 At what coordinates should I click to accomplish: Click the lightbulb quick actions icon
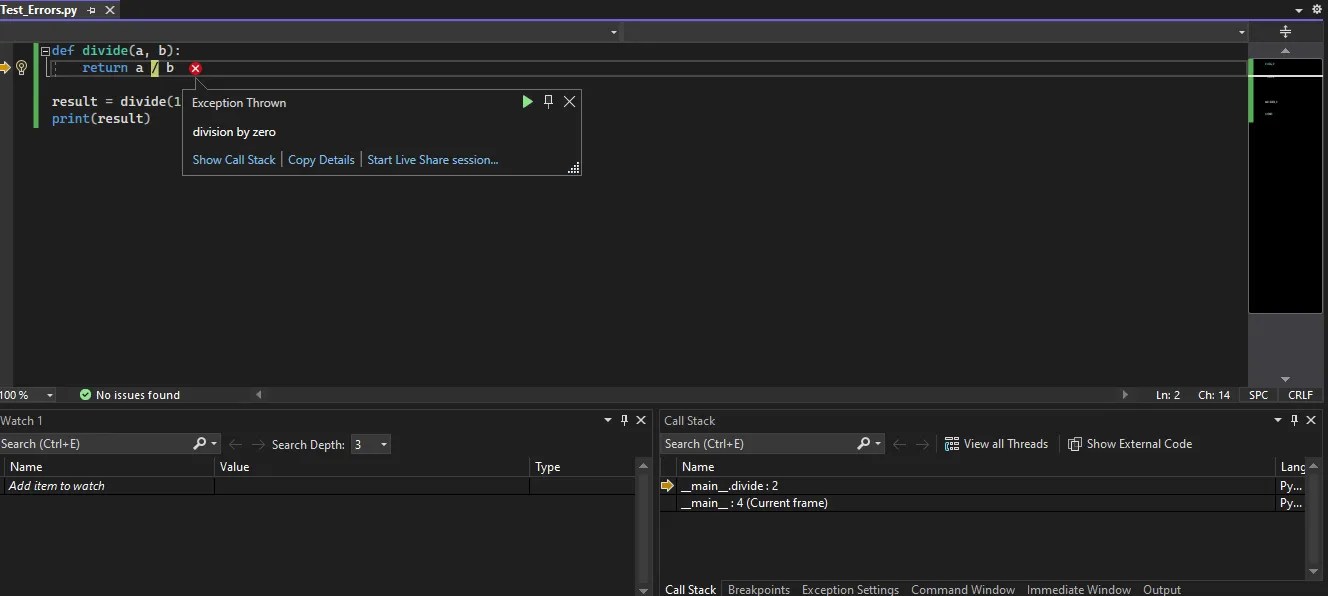click(x=22, y=68)
